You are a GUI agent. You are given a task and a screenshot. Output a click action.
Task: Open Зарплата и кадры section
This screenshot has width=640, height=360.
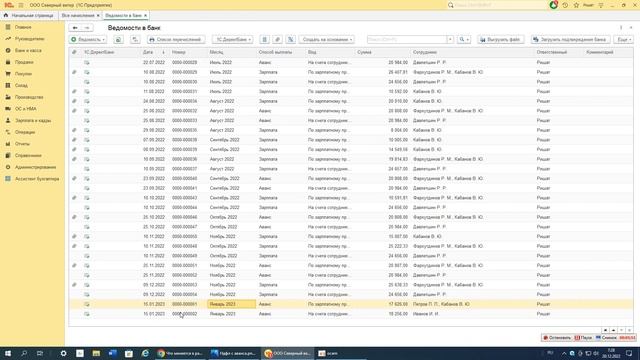coord(33,120)
